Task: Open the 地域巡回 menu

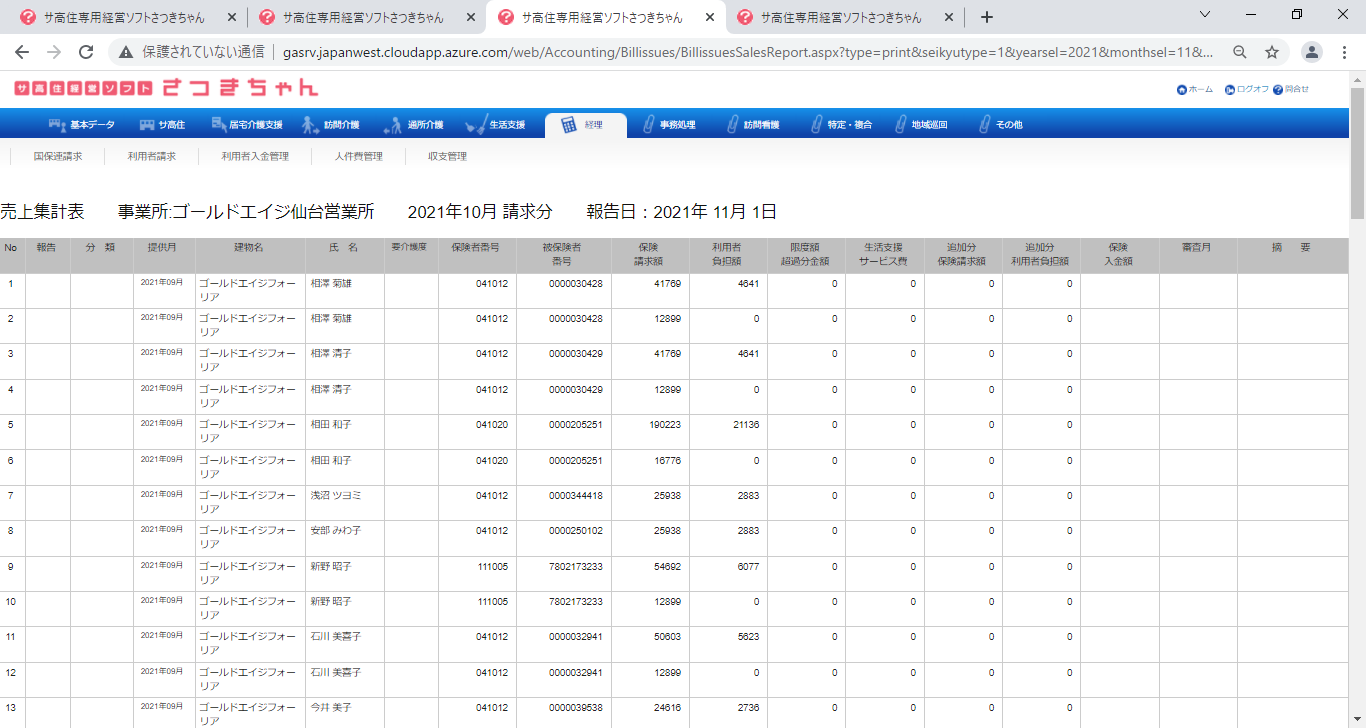Action: (920, 125)
